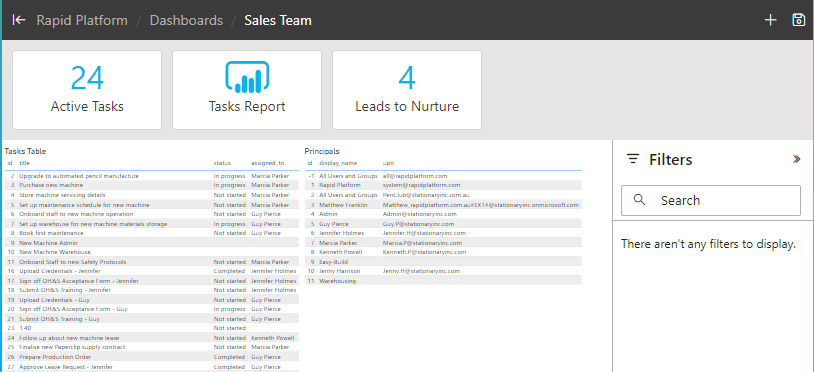Viewport: 814px width, 372px height.
Task: Click 'PenClub@stationaryinc.com.au' upn cell
Action: point(426,195)
